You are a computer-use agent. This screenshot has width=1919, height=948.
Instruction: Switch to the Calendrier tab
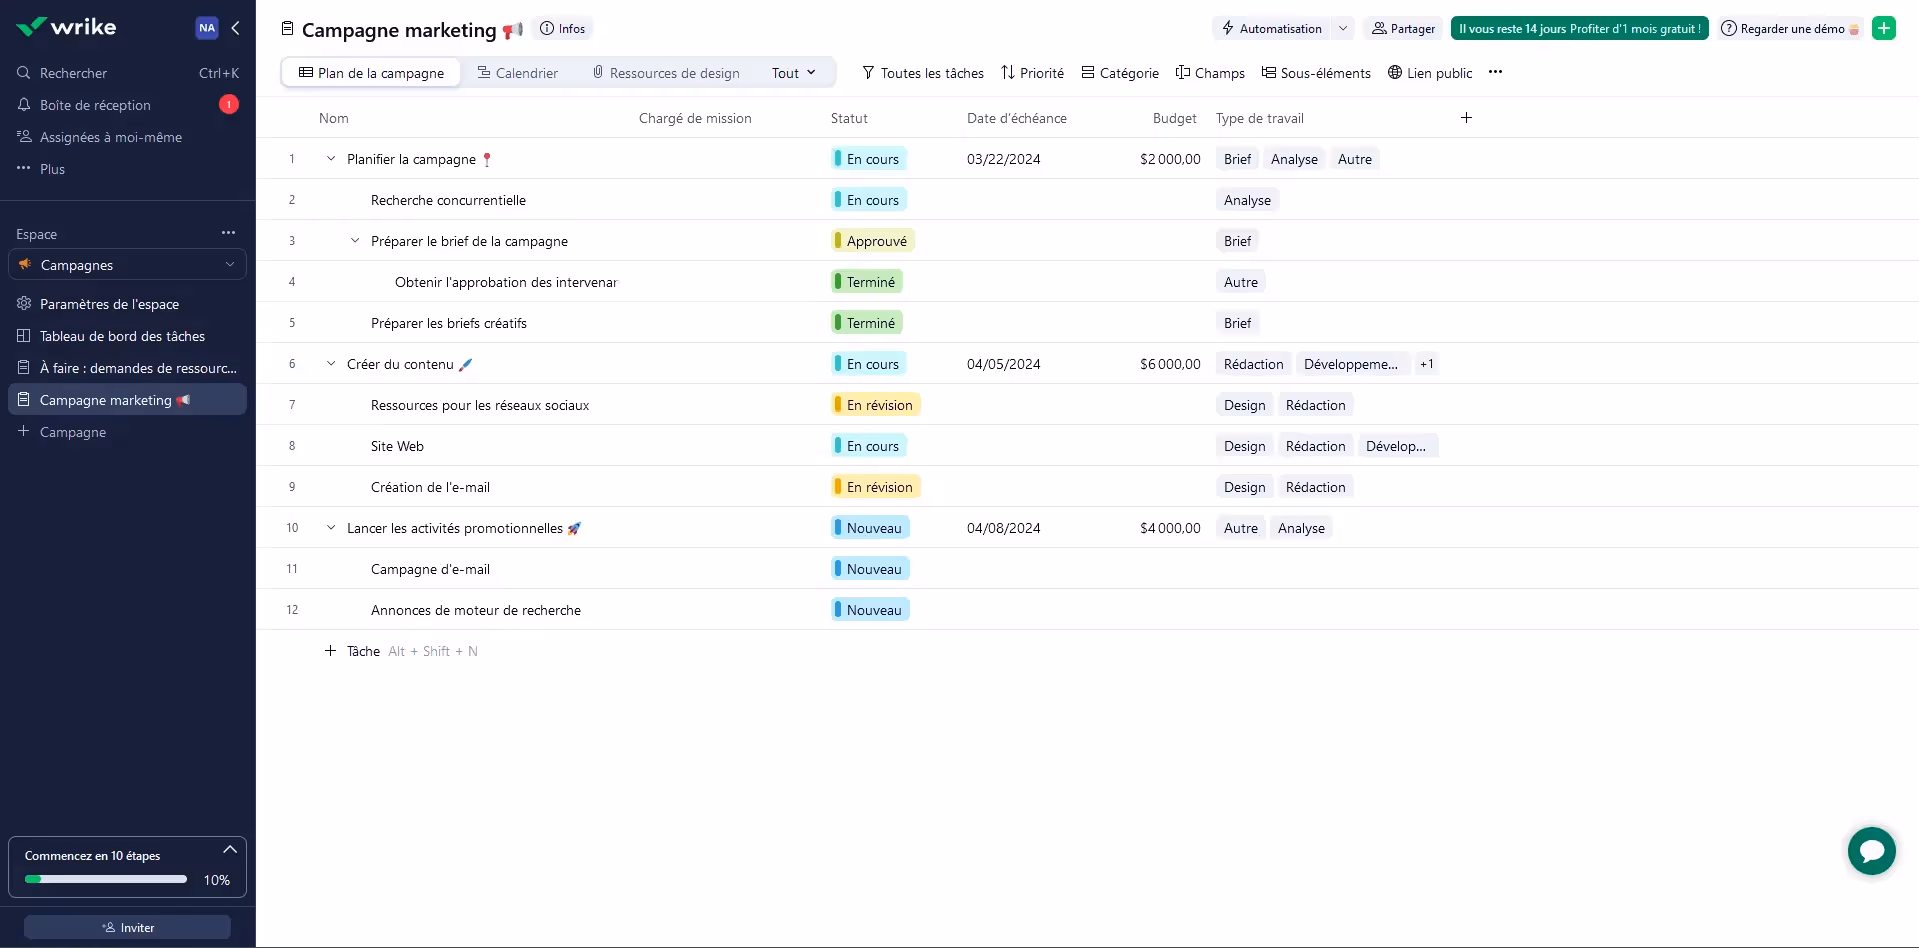click(x=518, y=73)
